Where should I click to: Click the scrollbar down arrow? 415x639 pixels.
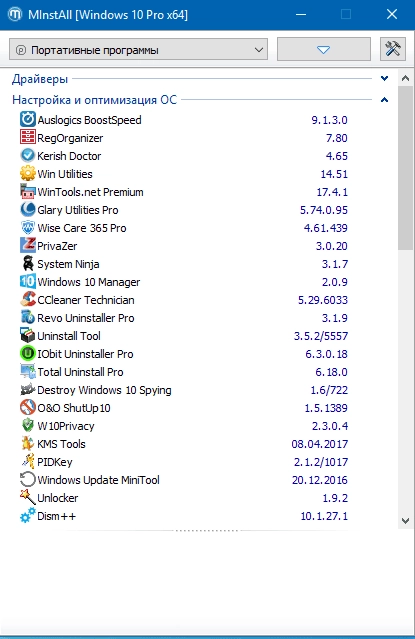coord(405,520)
